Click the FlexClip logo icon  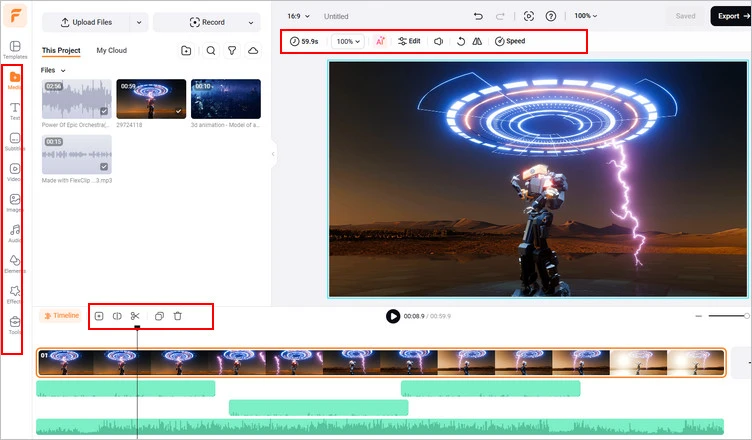point(15,16)
